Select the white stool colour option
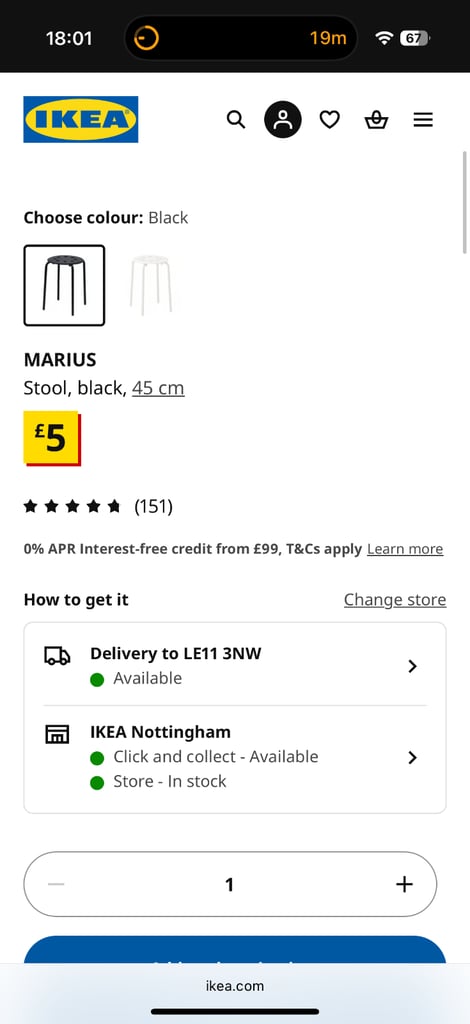 click(150, 285)
